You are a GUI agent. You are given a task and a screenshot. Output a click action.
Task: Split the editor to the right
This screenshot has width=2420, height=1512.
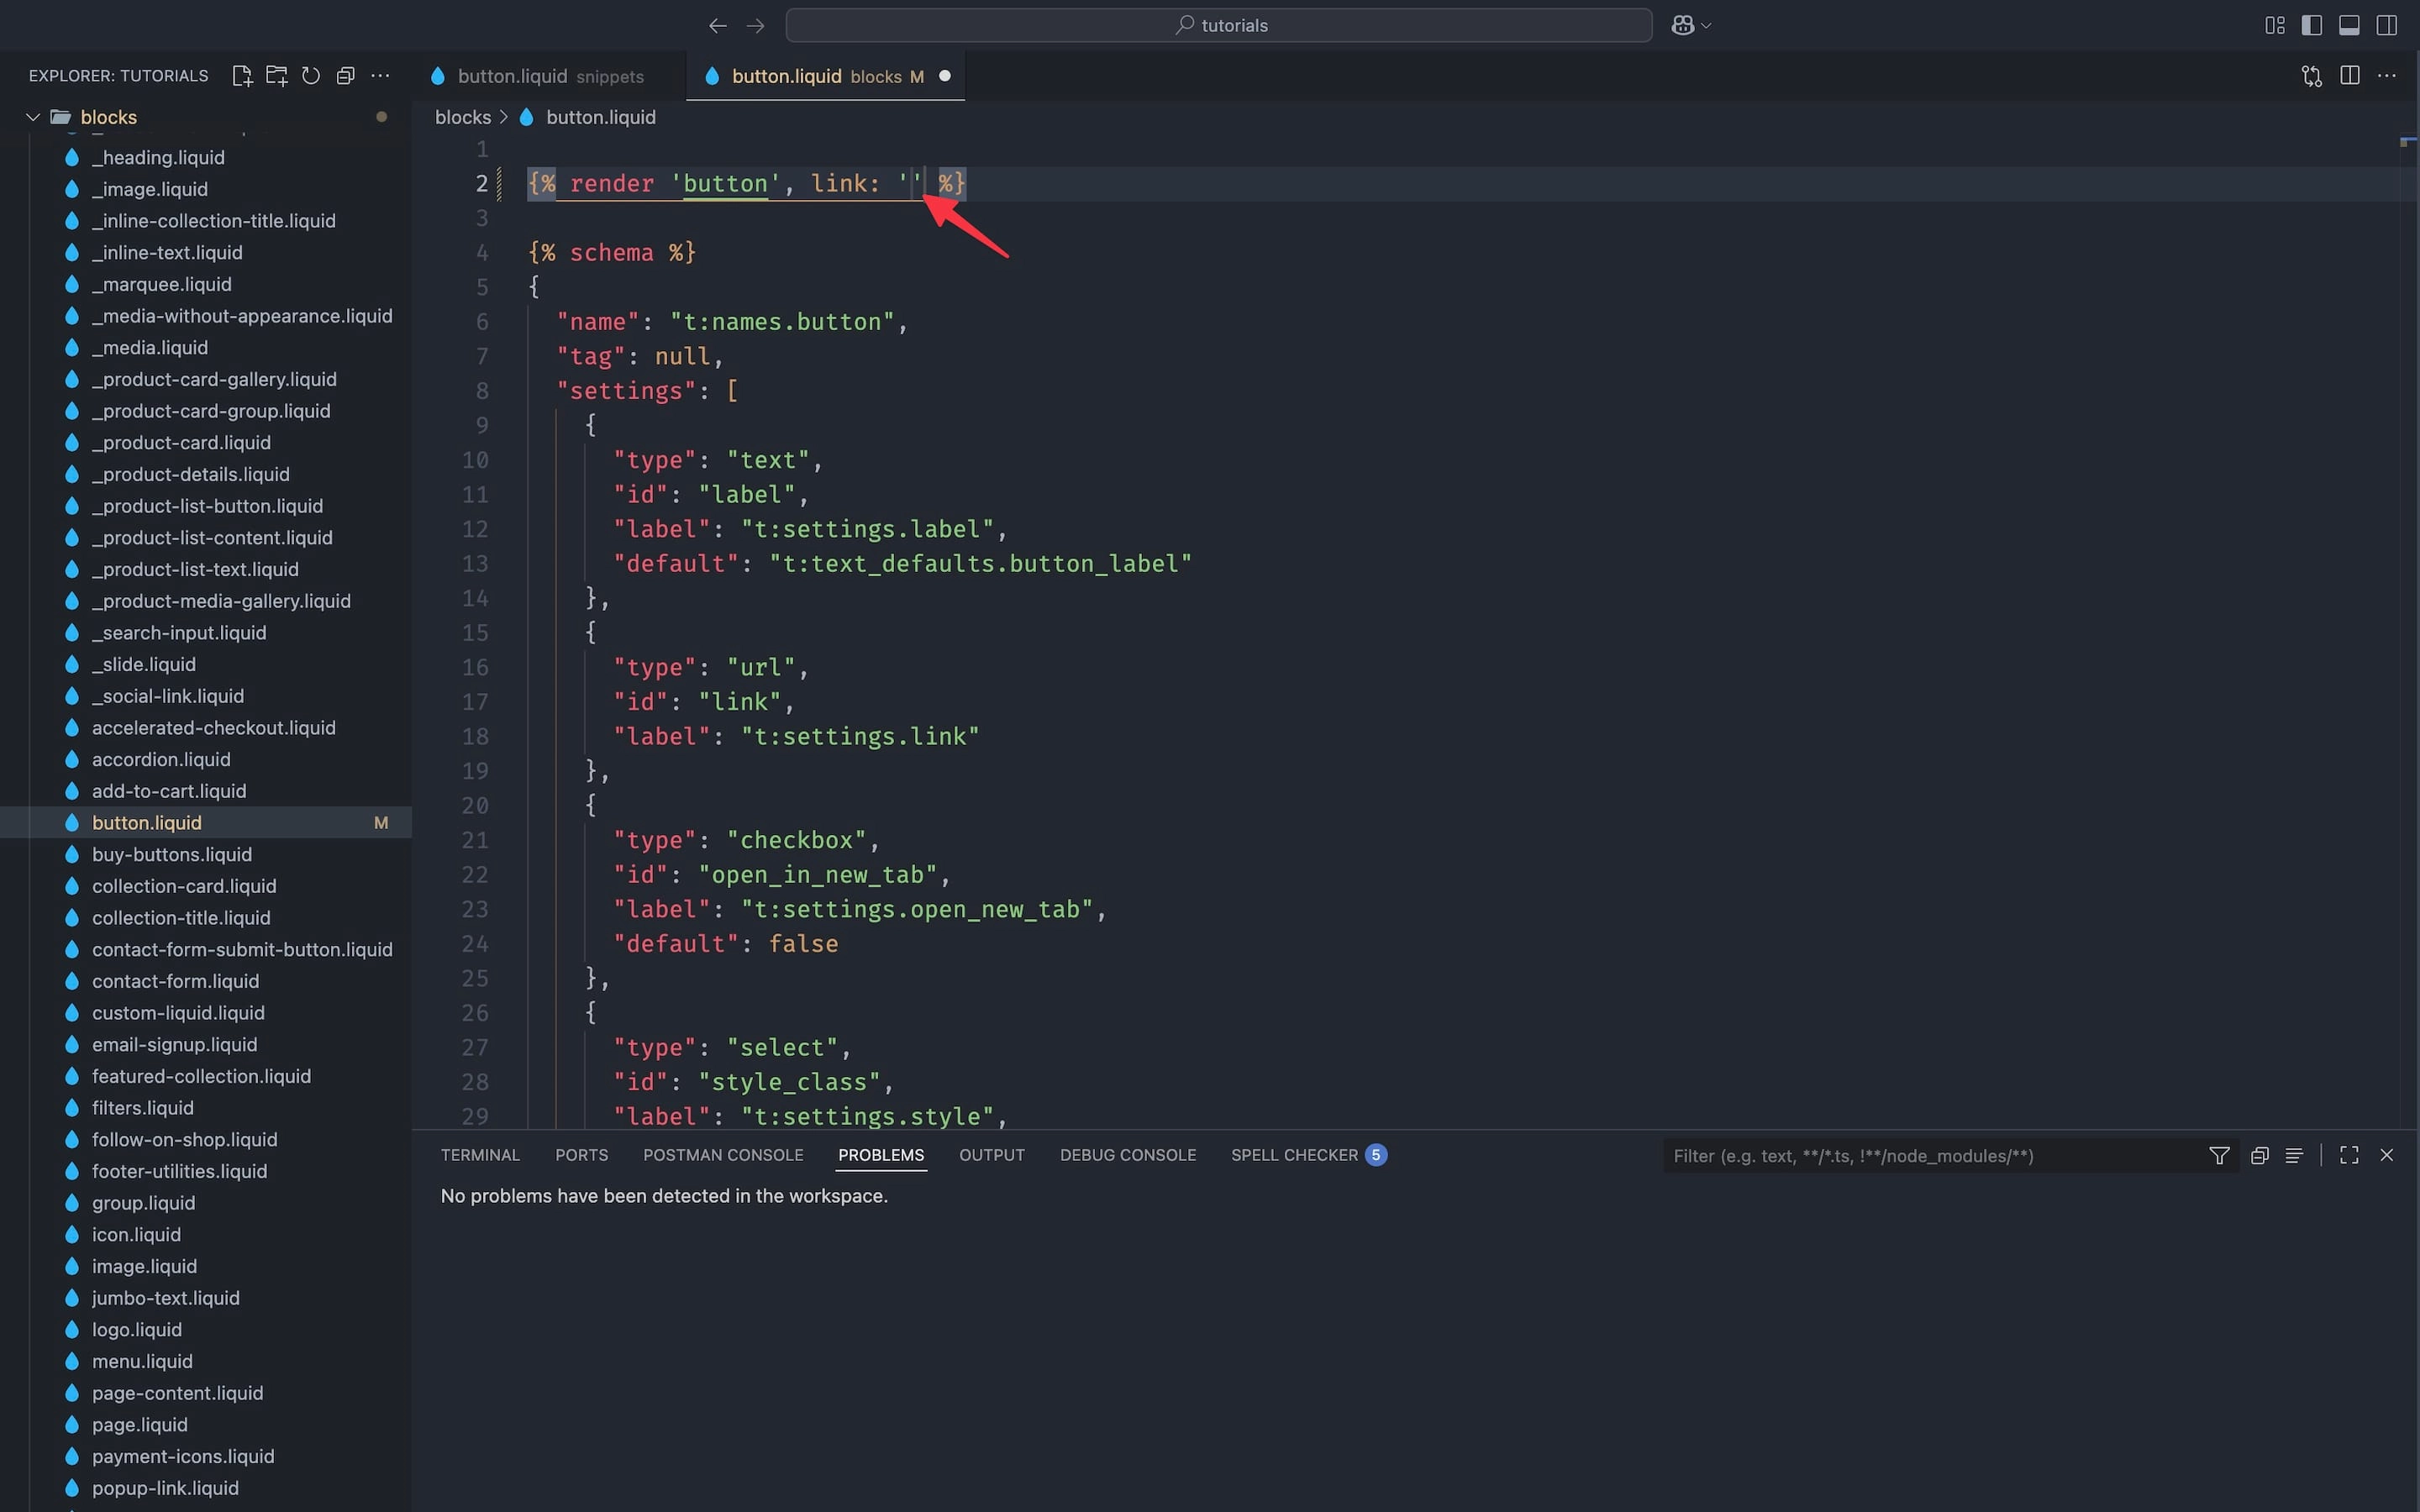point(2350,76)
